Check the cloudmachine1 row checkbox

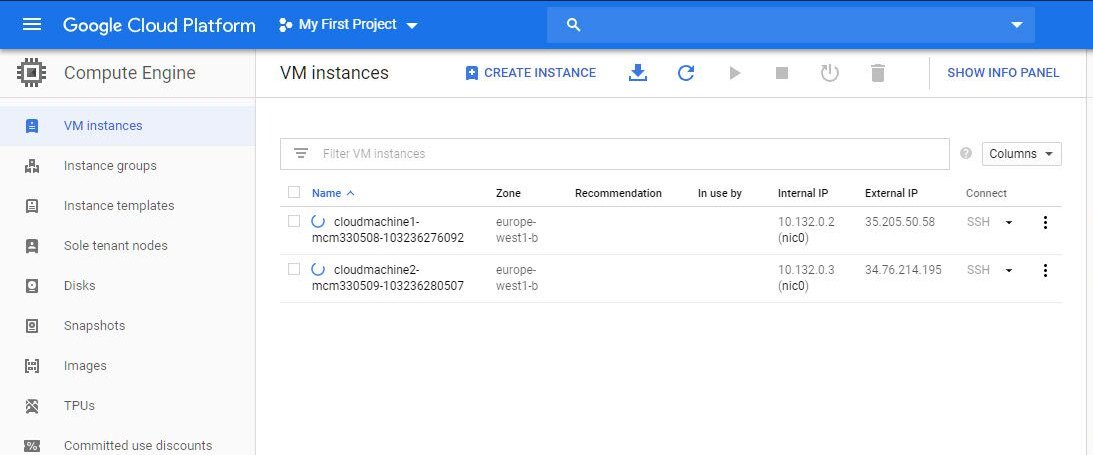(294, 222)
